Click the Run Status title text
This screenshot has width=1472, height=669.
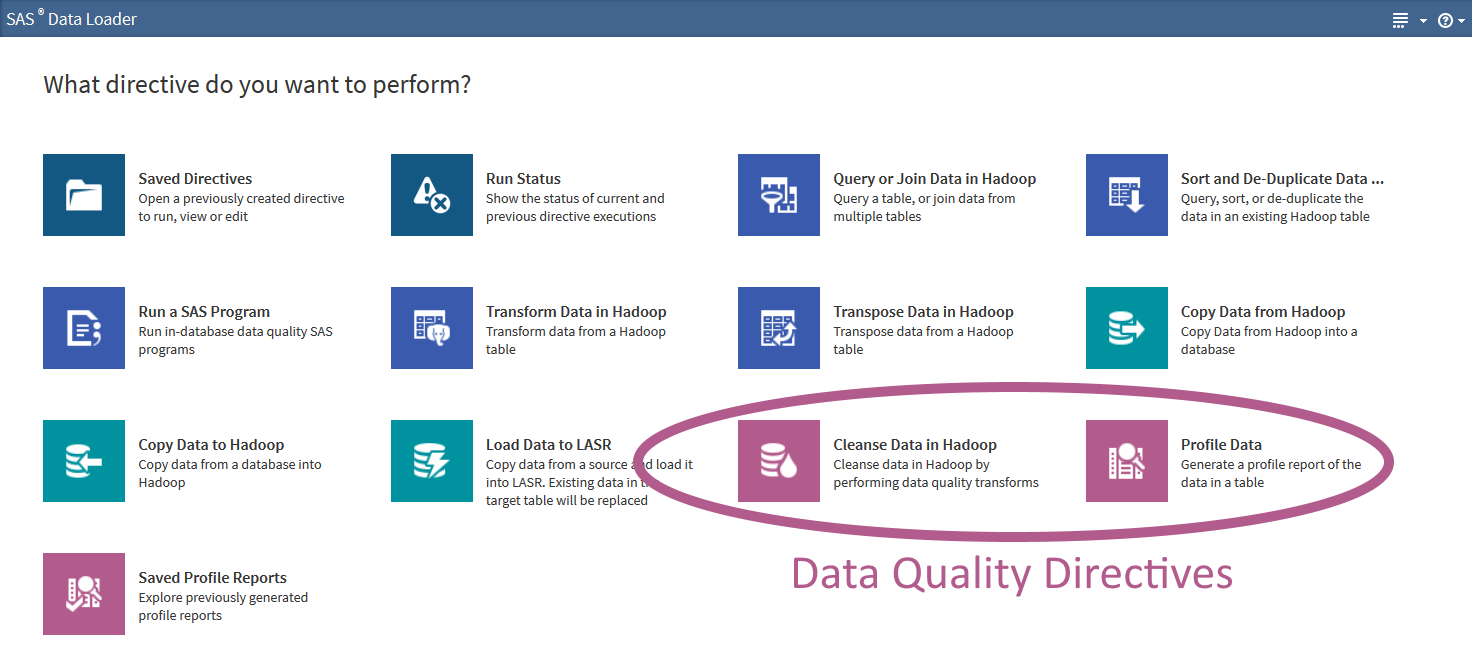[x=523, y=179]
